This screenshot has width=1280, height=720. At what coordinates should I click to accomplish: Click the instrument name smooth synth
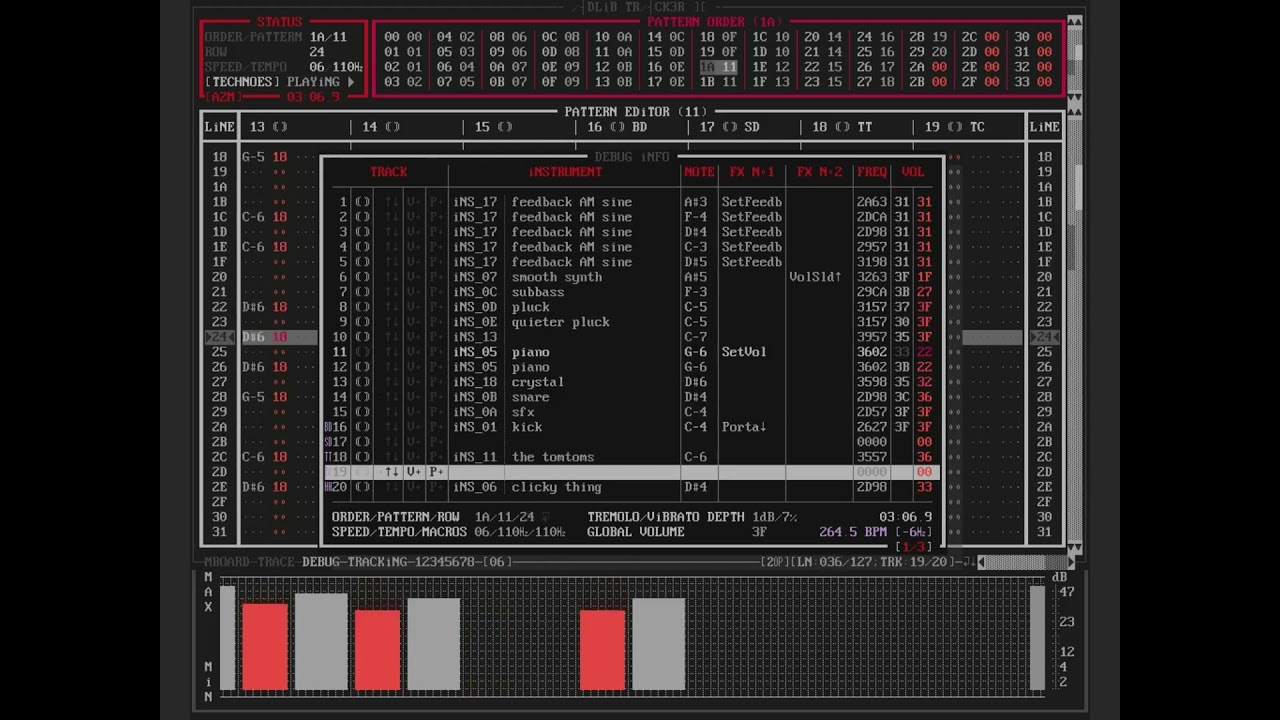pos(557,277)
